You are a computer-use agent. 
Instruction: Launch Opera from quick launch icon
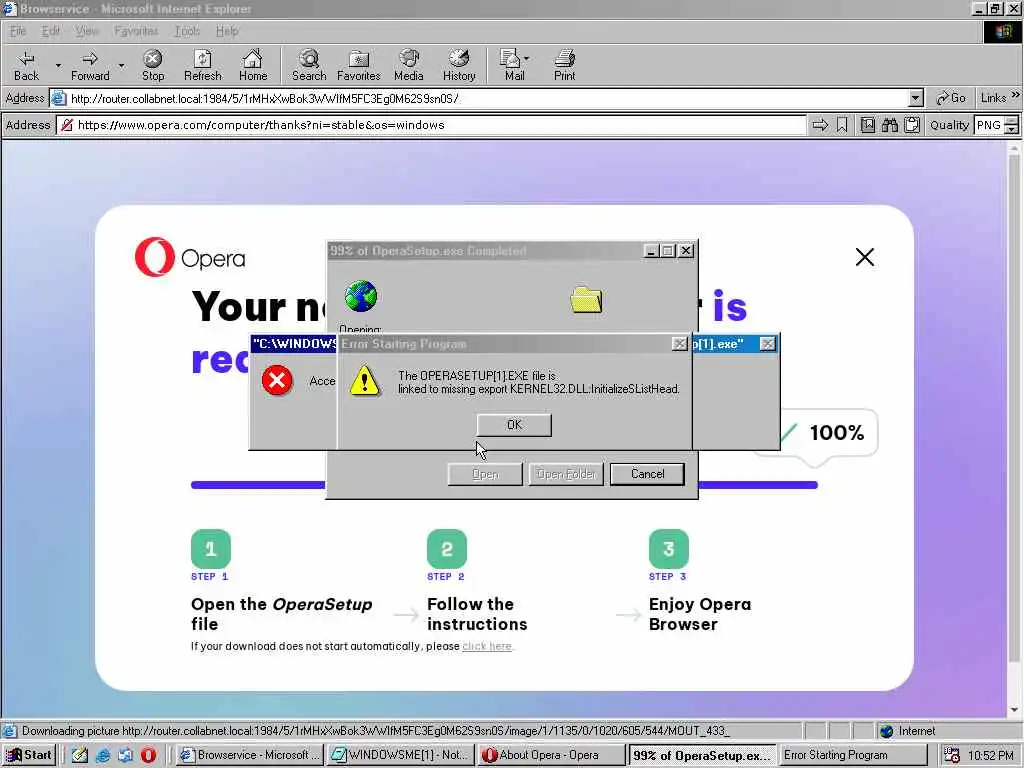tap(148, 755)
